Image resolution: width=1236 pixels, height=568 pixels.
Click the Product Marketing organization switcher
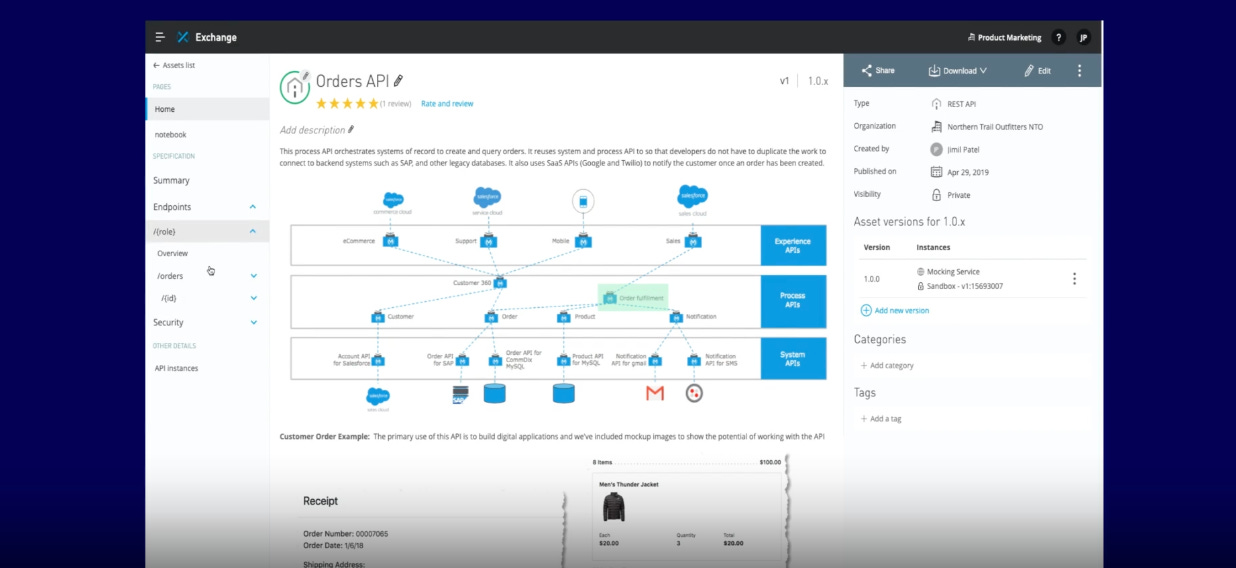[1004, 38]
